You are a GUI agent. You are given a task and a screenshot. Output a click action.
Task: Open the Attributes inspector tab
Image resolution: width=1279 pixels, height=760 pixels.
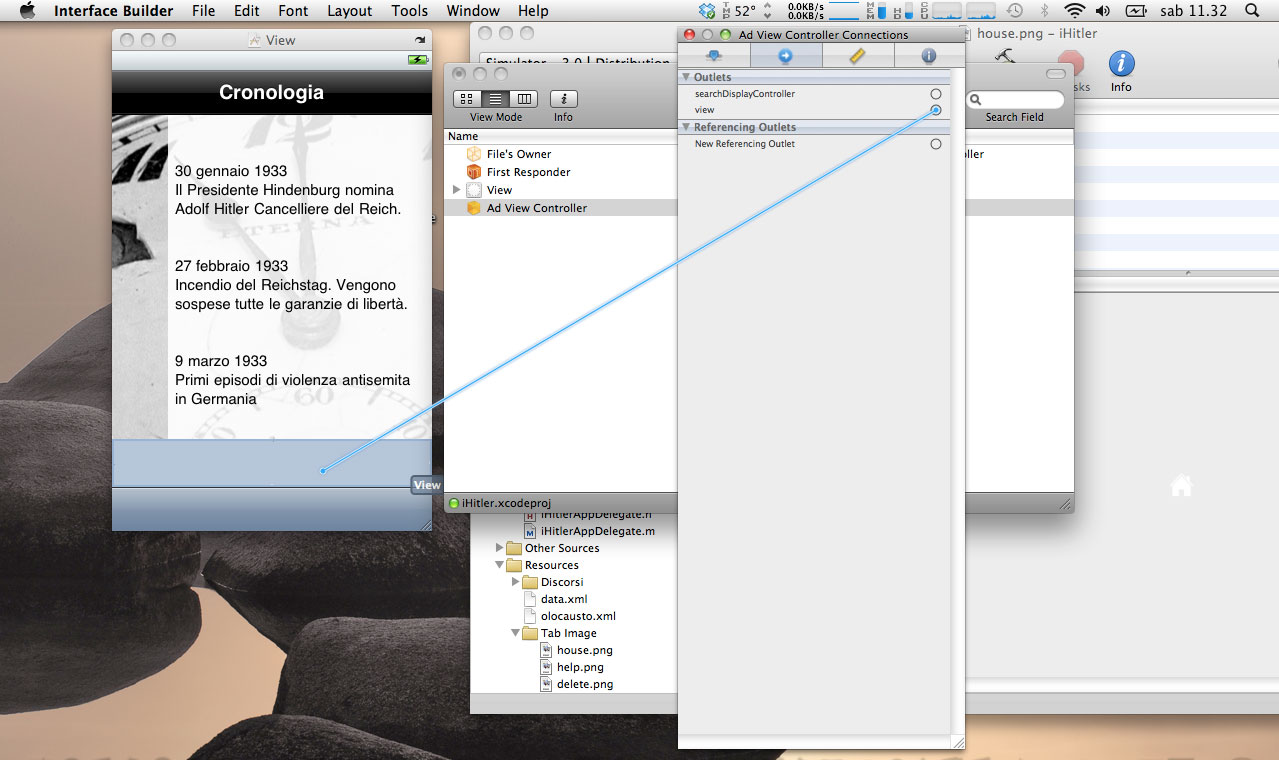click(x=714, y=56)
